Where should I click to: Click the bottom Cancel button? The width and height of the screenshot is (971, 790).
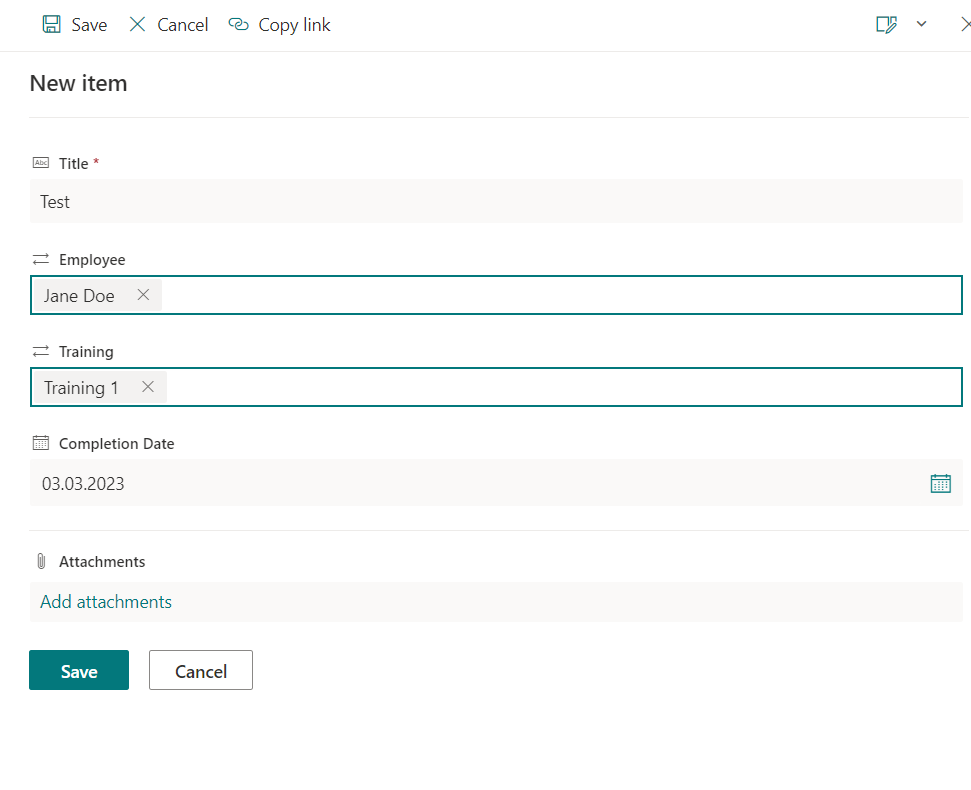[x=201, y=670]
